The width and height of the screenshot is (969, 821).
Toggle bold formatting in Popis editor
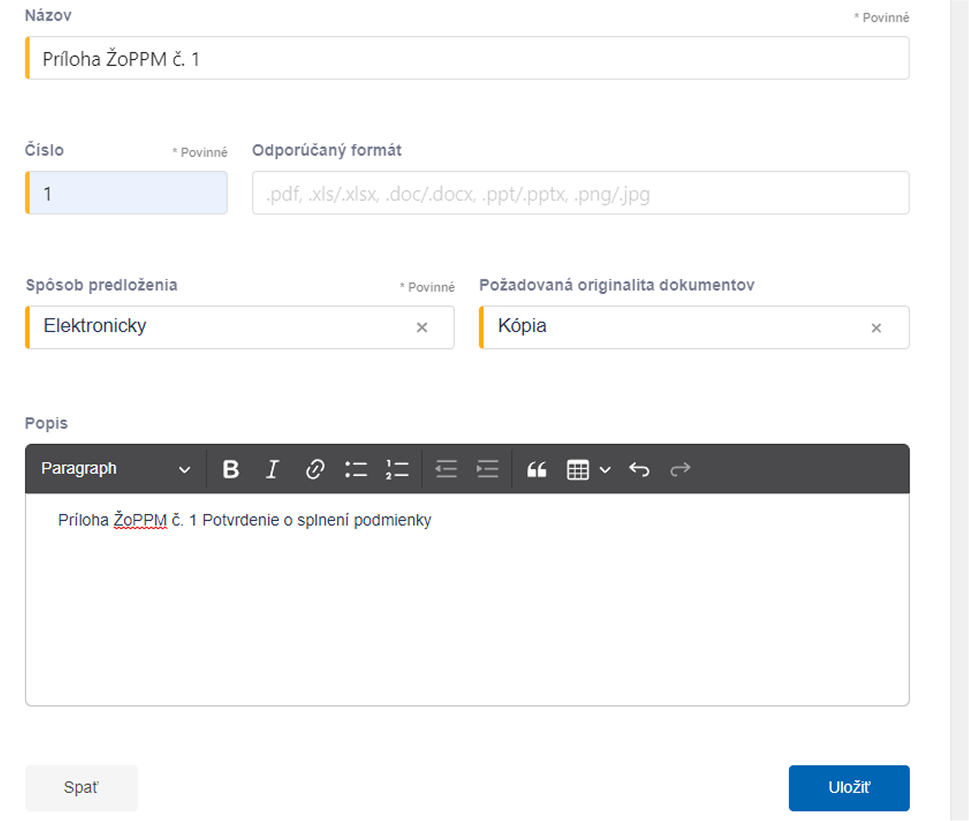231,469
